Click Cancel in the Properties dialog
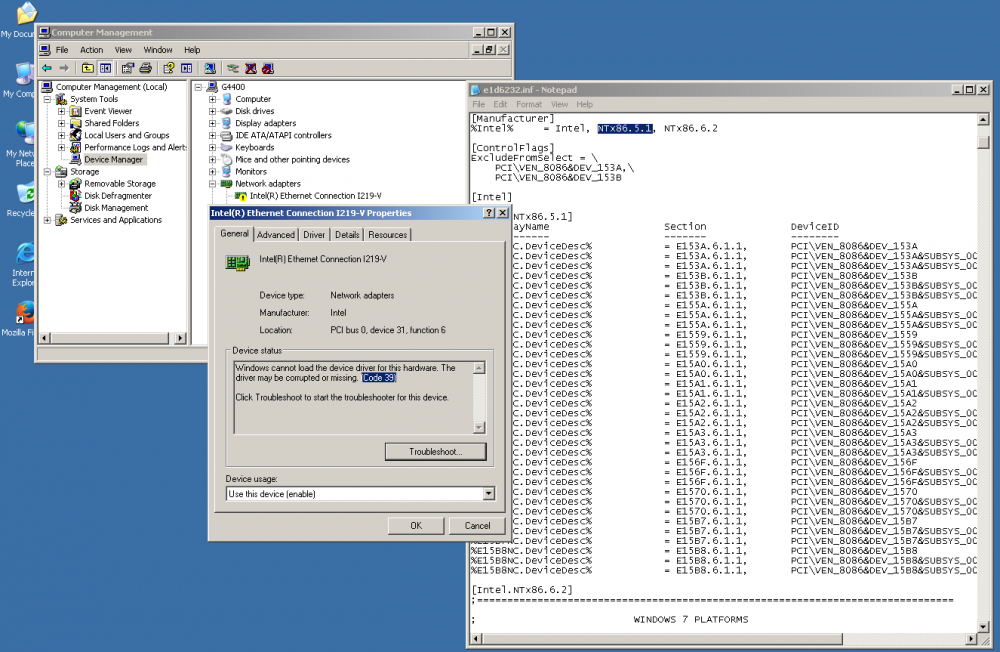This screenshot has height=652, width=1000. pos(477,526)
